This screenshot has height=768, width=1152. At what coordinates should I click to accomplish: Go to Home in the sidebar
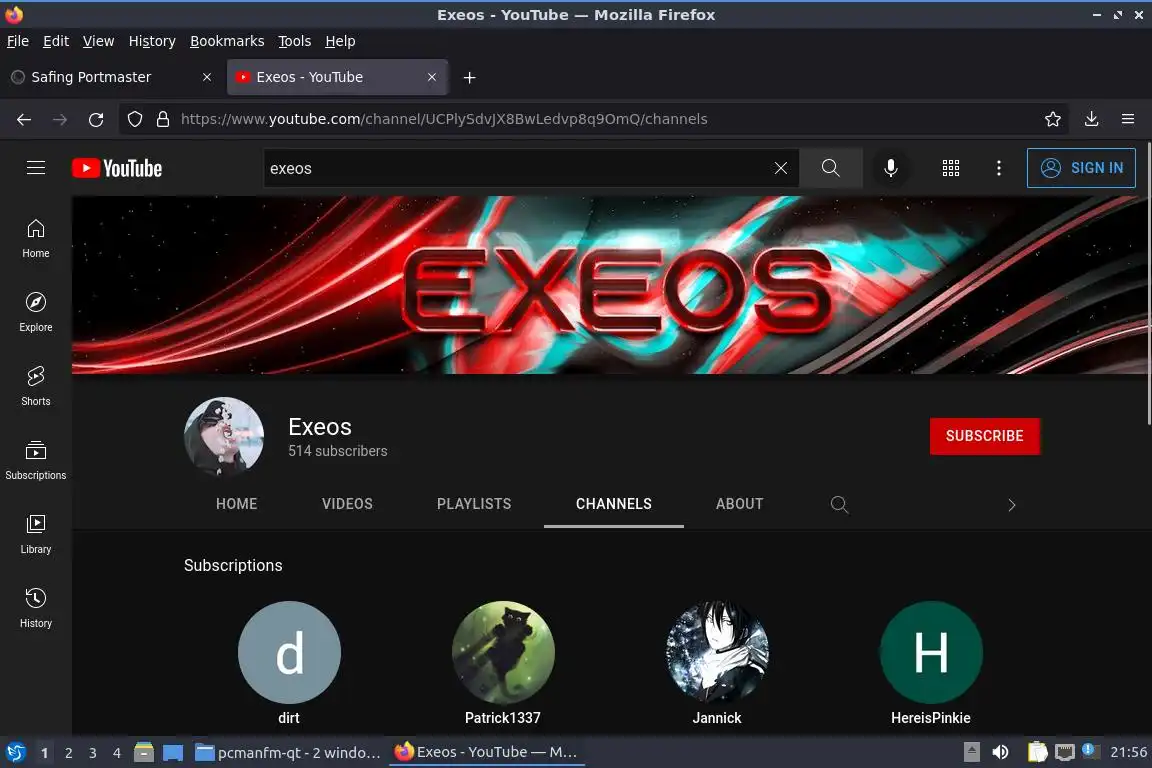click(35, 239)
